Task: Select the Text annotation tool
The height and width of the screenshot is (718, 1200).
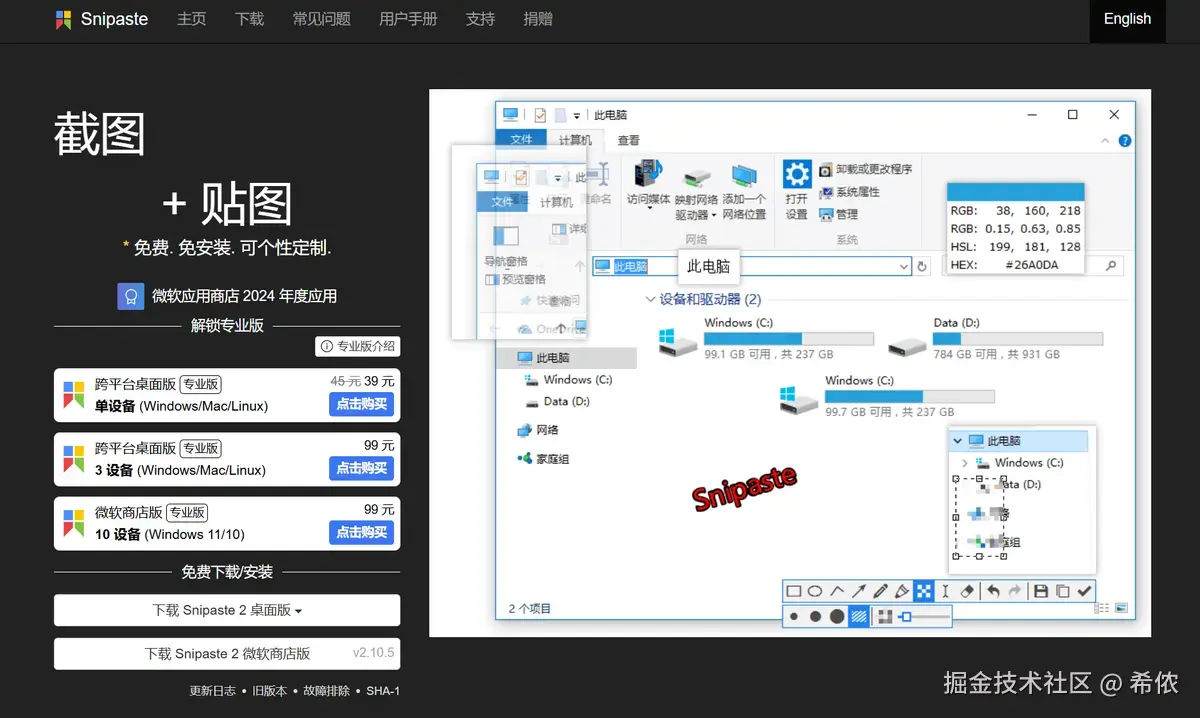Action: (945, 592)
